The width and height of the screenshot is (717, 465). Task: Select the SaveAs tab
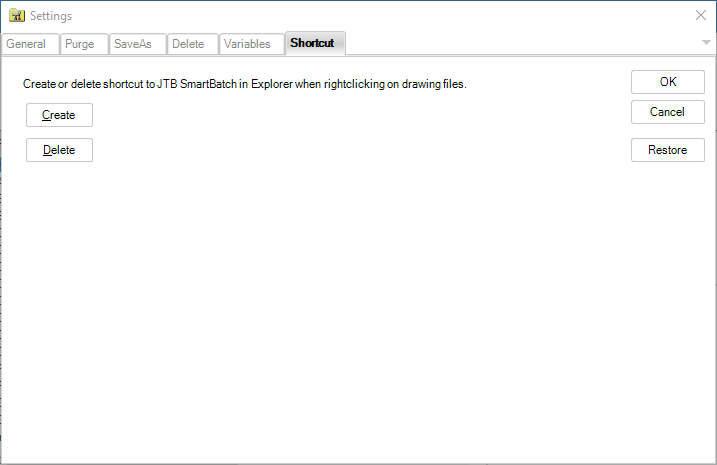click(x=137, y=44)
